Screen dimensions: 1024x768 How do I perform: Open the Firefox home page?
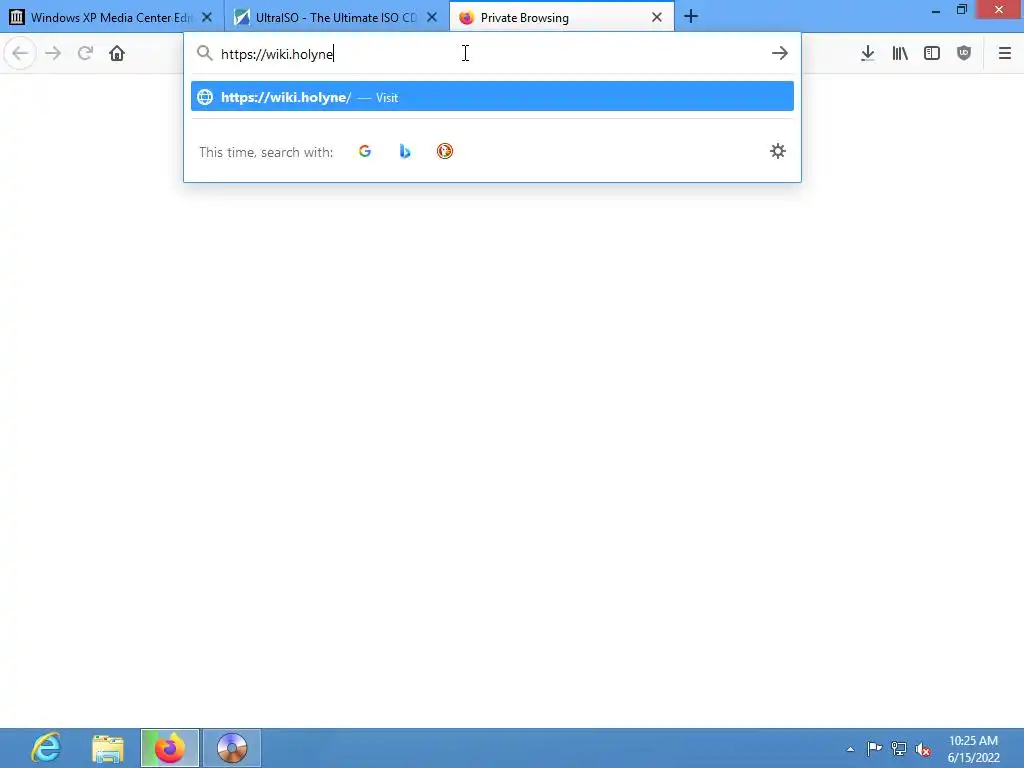point(117,53)
